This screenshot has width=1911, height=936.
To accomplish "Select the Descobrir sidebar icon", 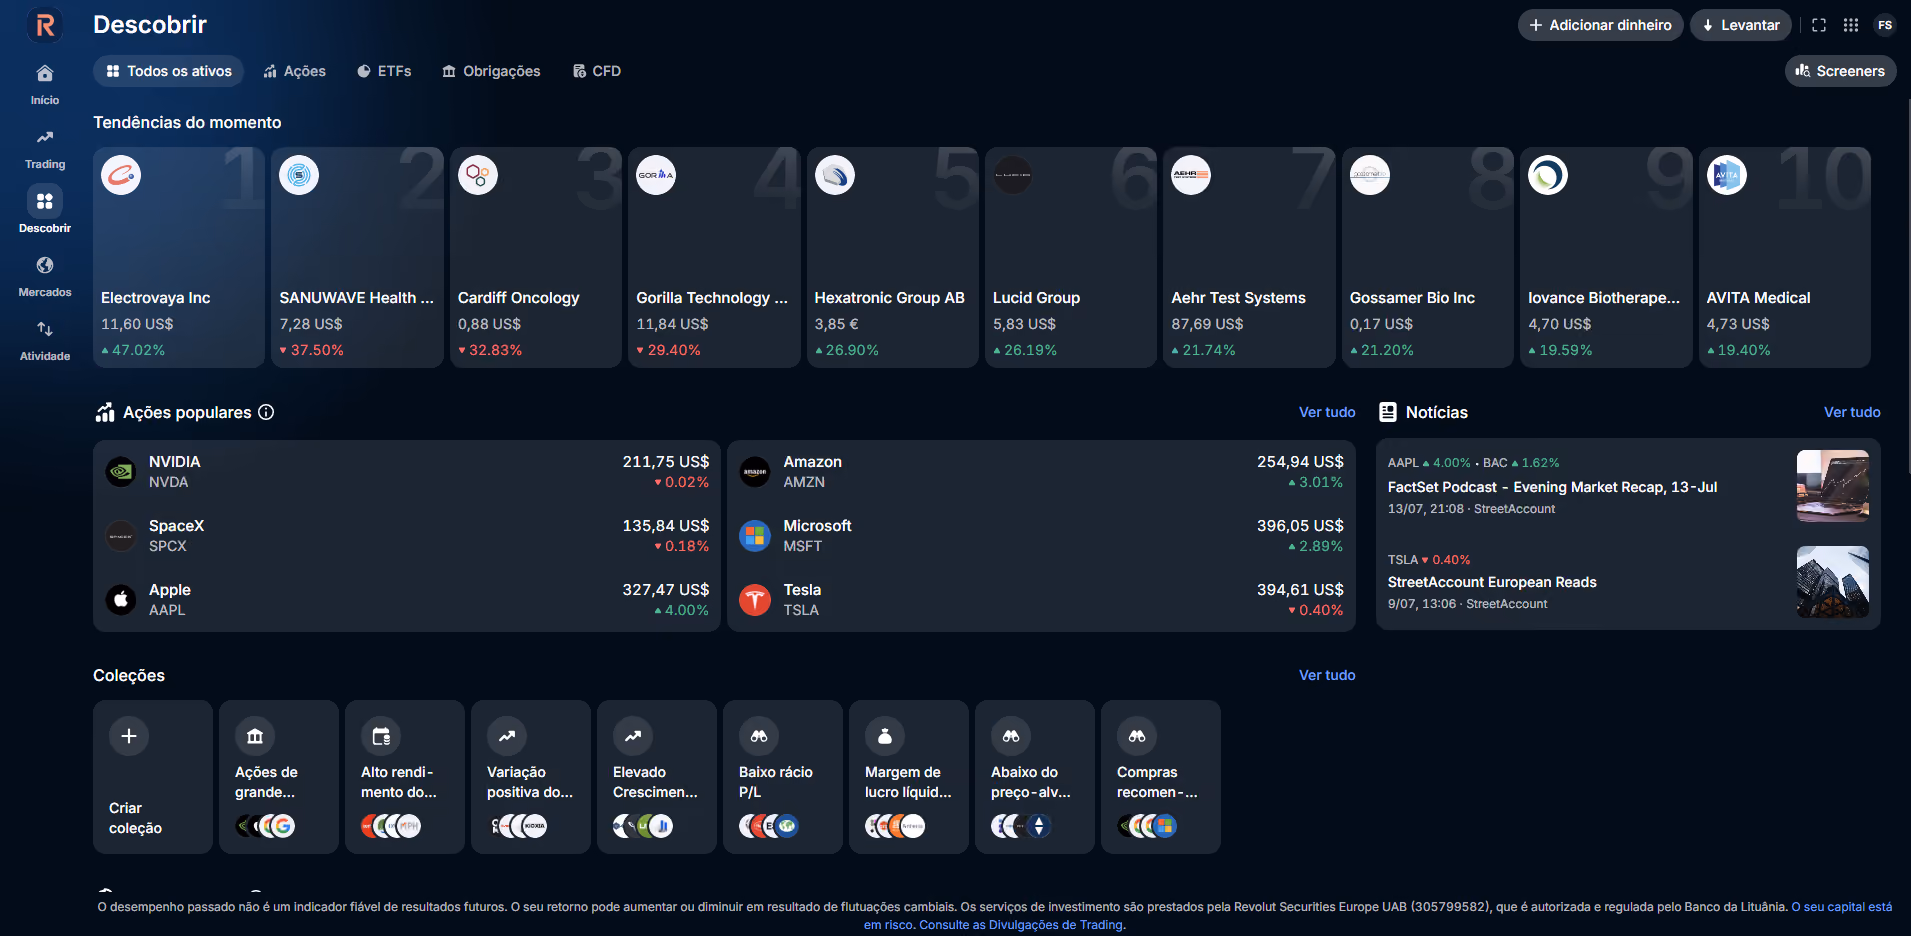I will click(x=45, y=202).
